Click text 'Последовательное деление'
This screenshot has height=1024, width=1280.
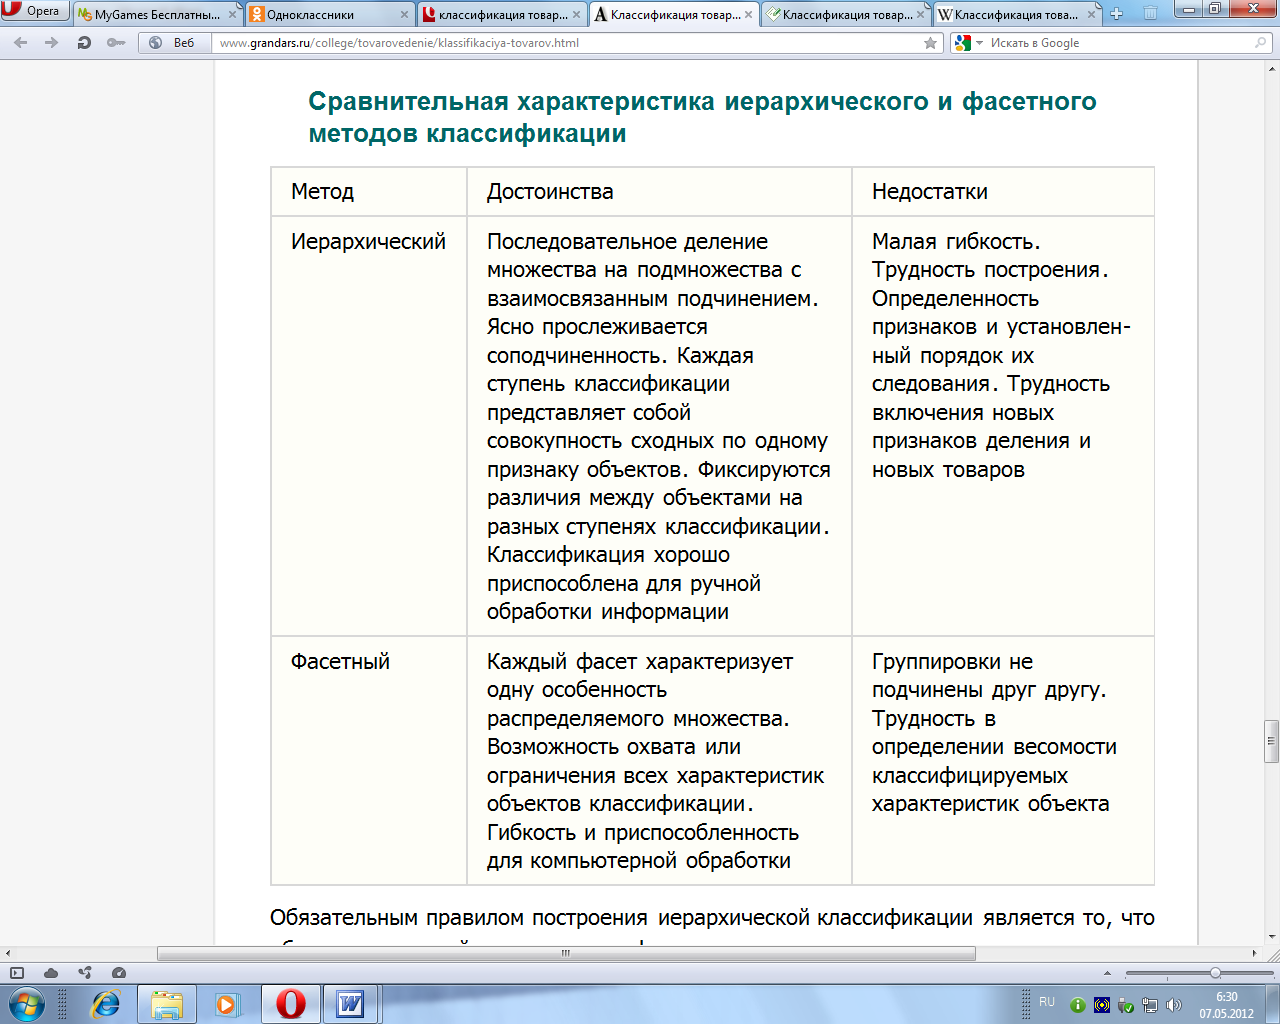627,242
